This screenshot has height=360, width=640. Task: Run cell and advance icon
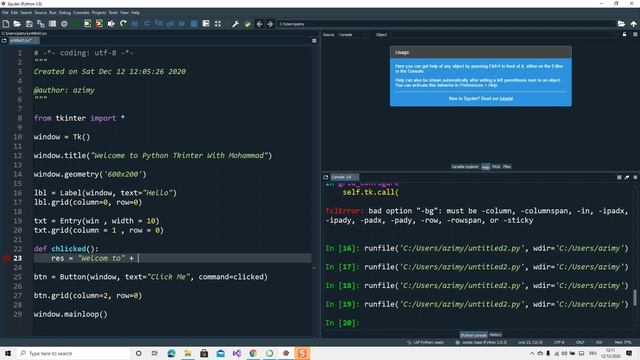(x=99, y=24)
